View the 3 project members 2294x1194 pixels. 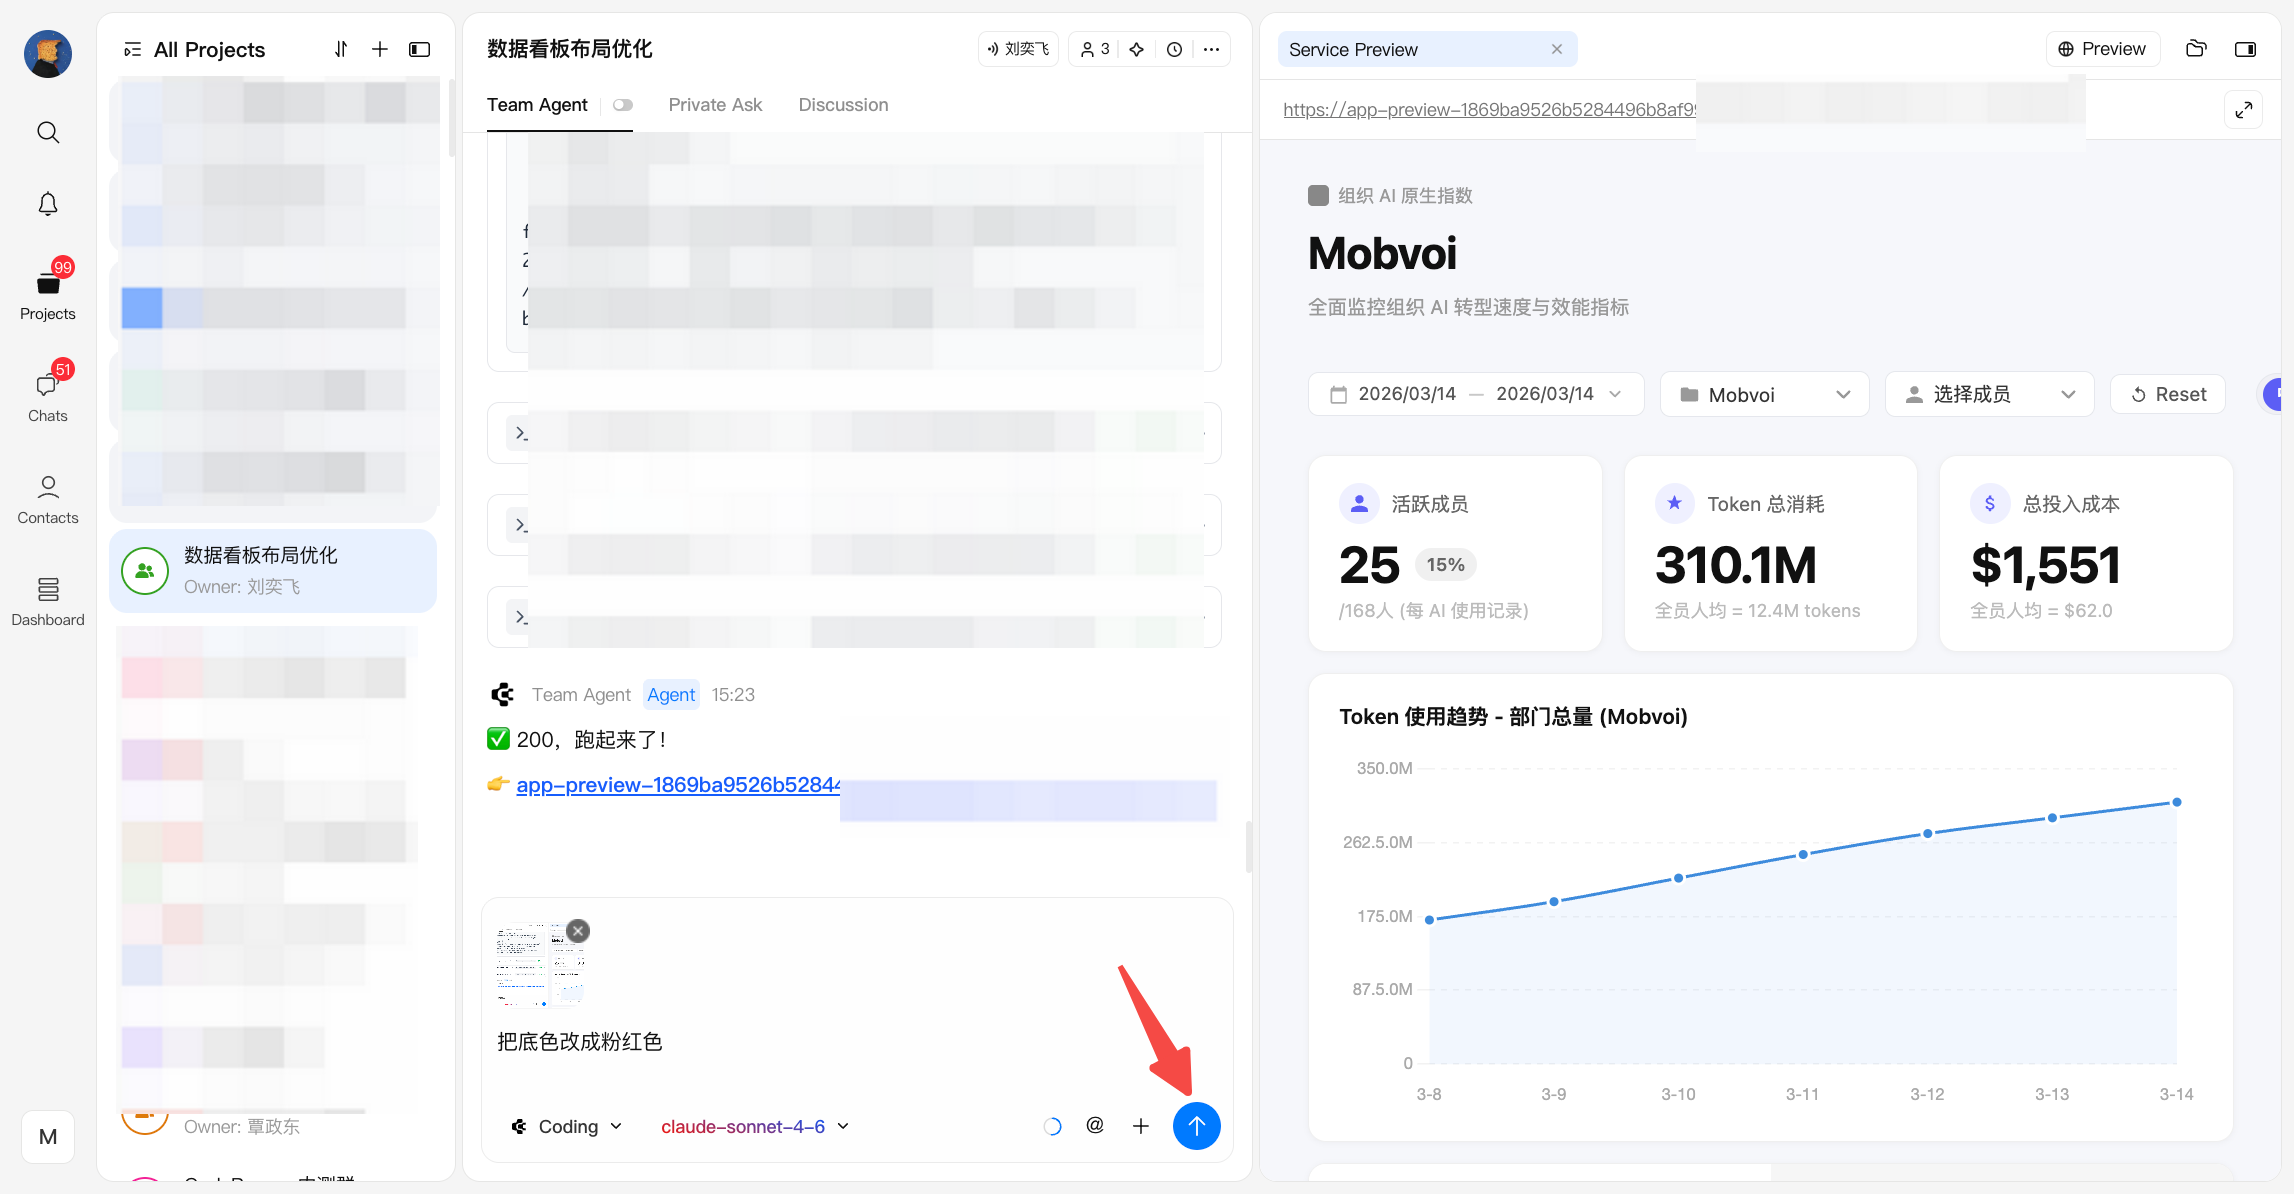point(1095,49)
